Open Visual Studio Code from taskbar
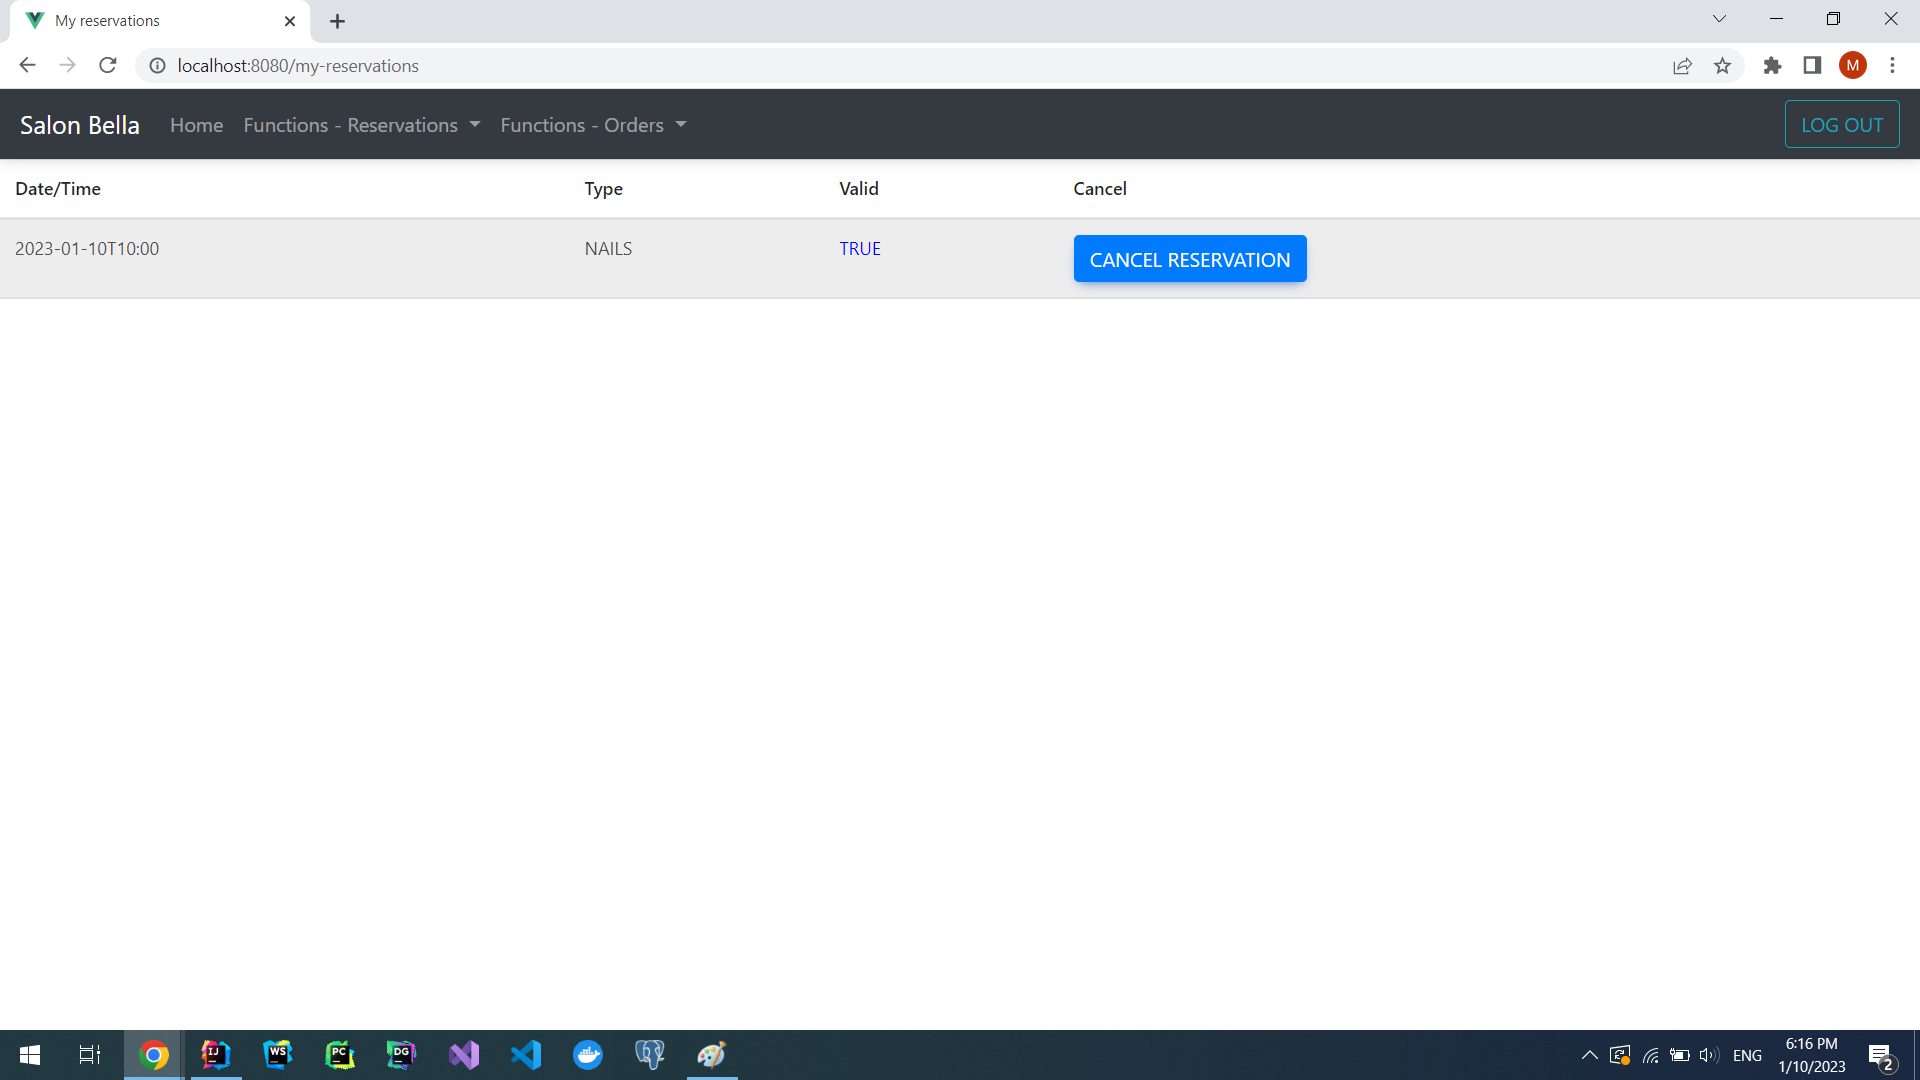This screenshot has height=1080, width=1920. 526,1055
